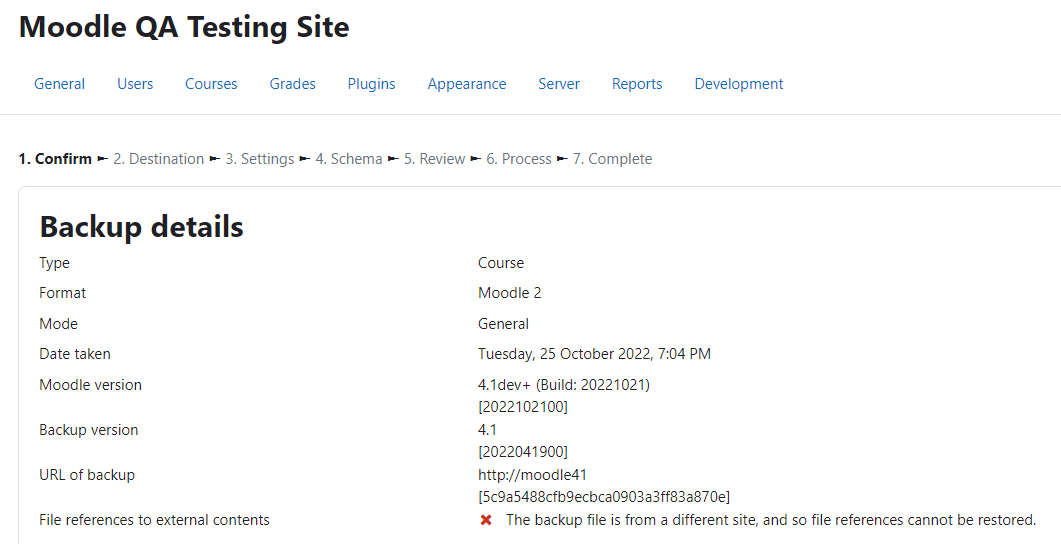Screen dimensions: 1061x544
Task: Click the 'Moodle 2' format value
Action: [510, 293]
